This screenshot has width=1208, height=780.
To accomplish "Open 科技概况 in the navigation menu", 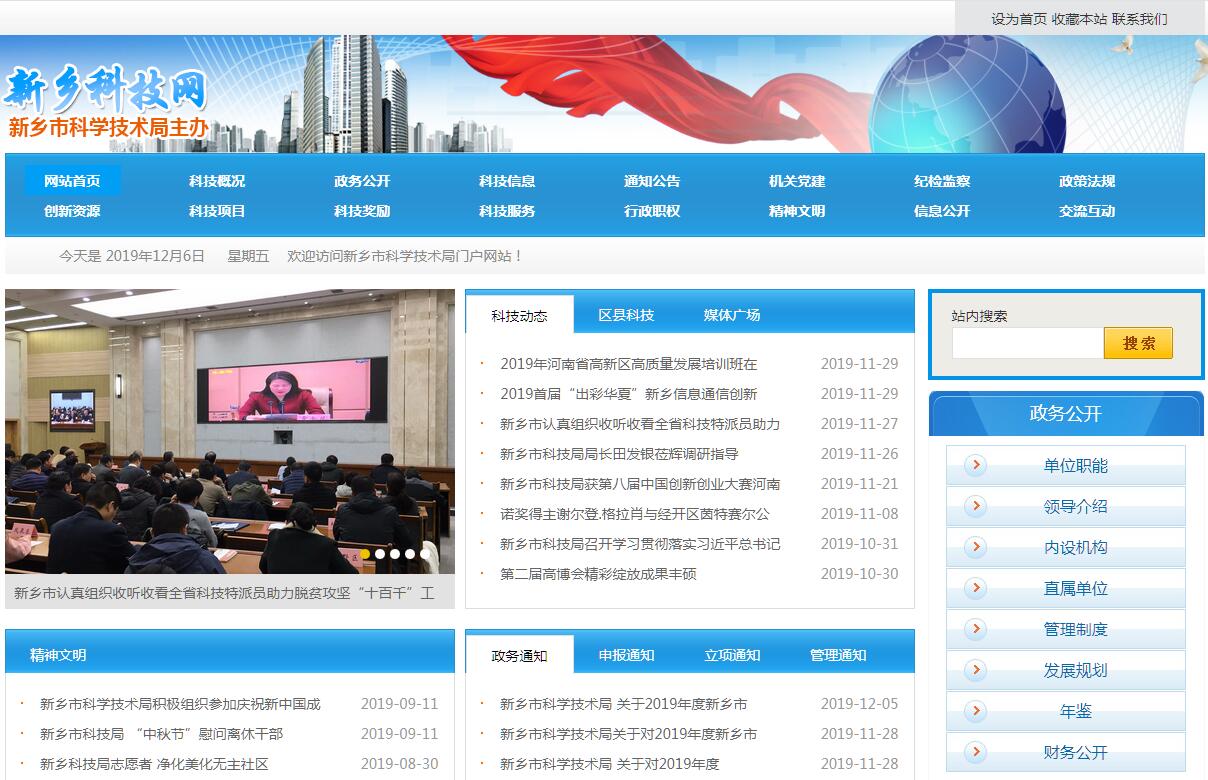I will 217,181.
